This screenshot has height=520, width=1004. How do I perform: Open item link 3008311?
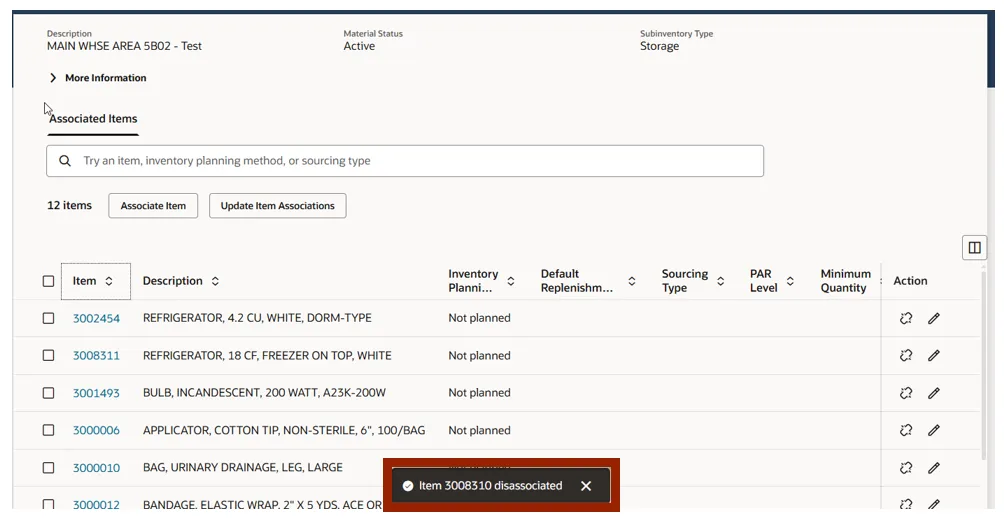(96, 355)
